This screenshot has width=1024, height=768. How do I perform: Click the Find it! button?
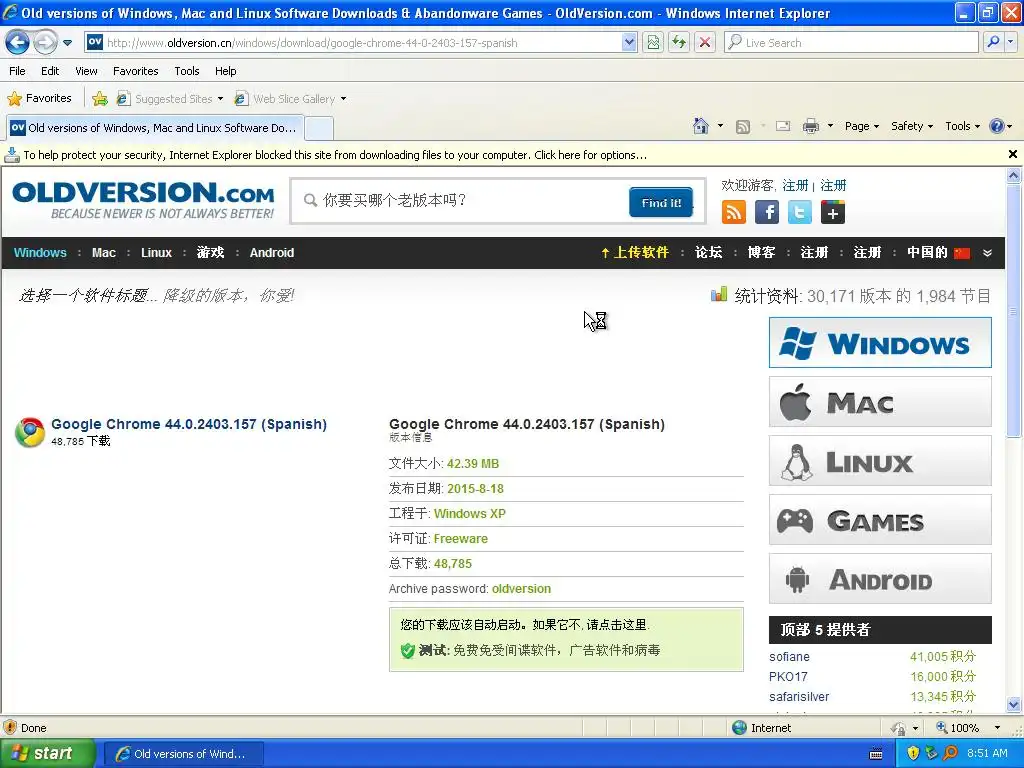pyautogui.click(x=661, y=202)
